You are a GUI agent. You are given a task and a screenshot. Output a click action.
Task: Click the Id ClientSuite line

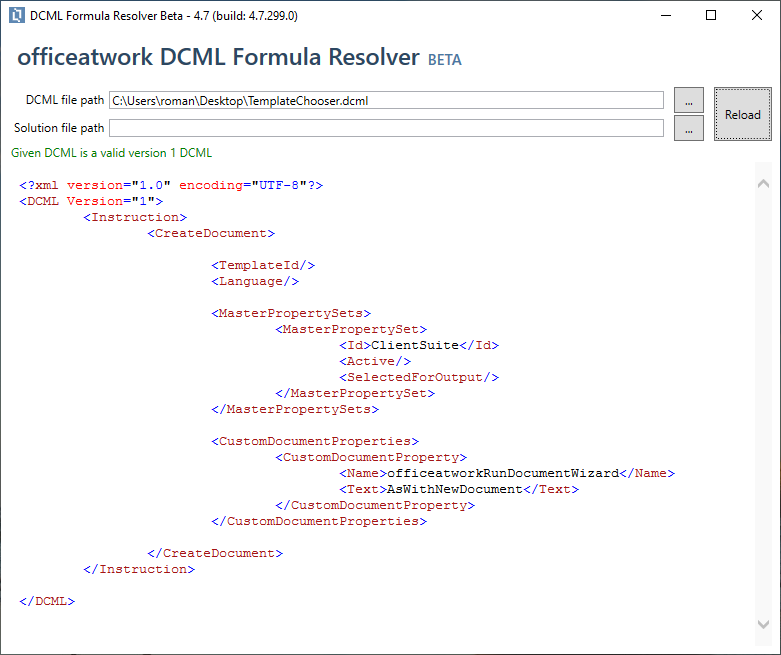tap(419, 345)
